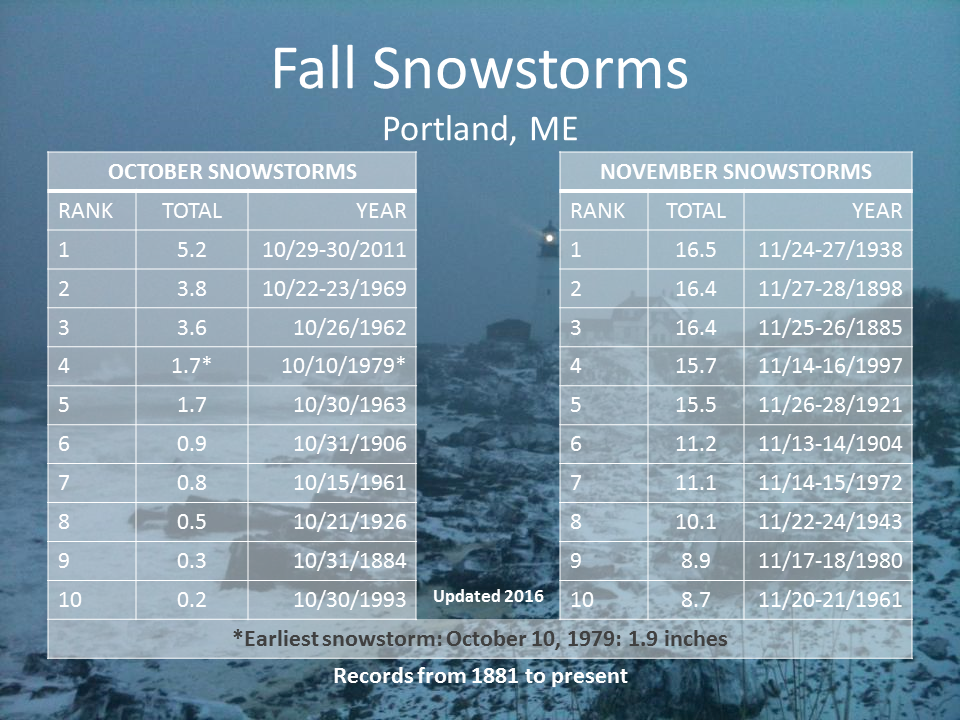Select the October TOTAL column header
960x720 pixels.
coord(192,211)
